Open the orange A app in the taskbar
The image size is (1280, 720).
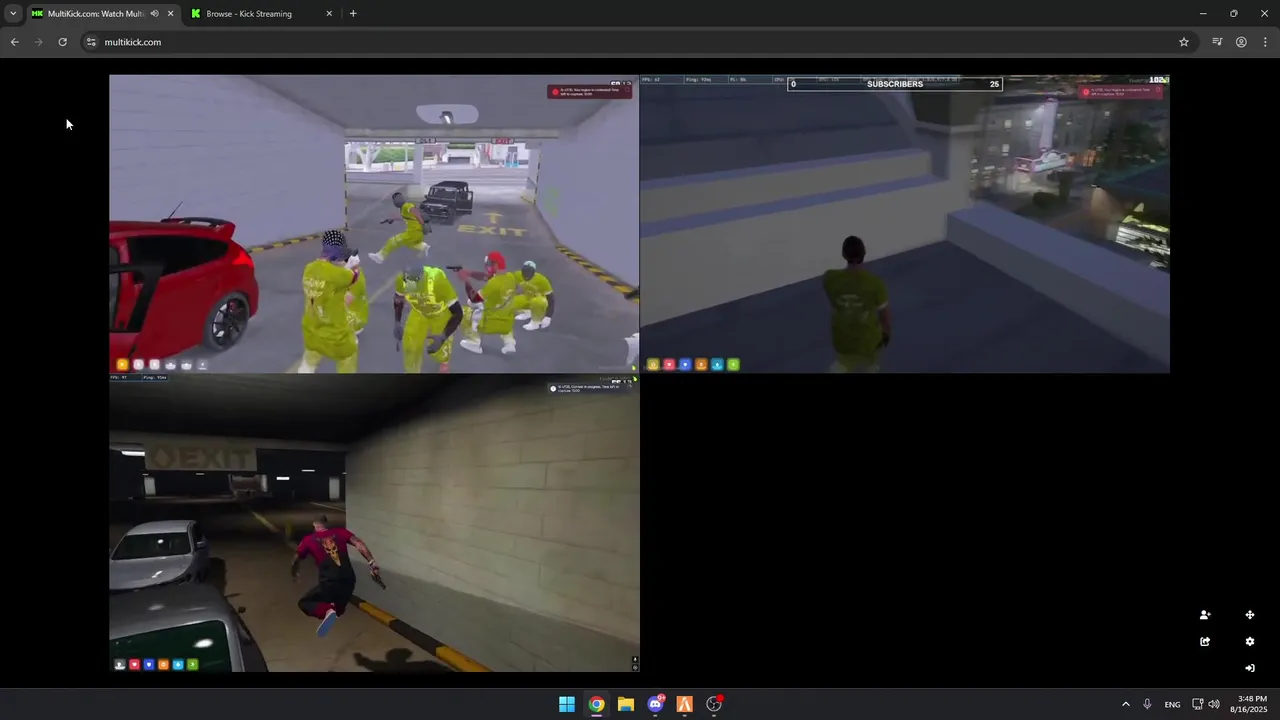[x=685, y=704]
